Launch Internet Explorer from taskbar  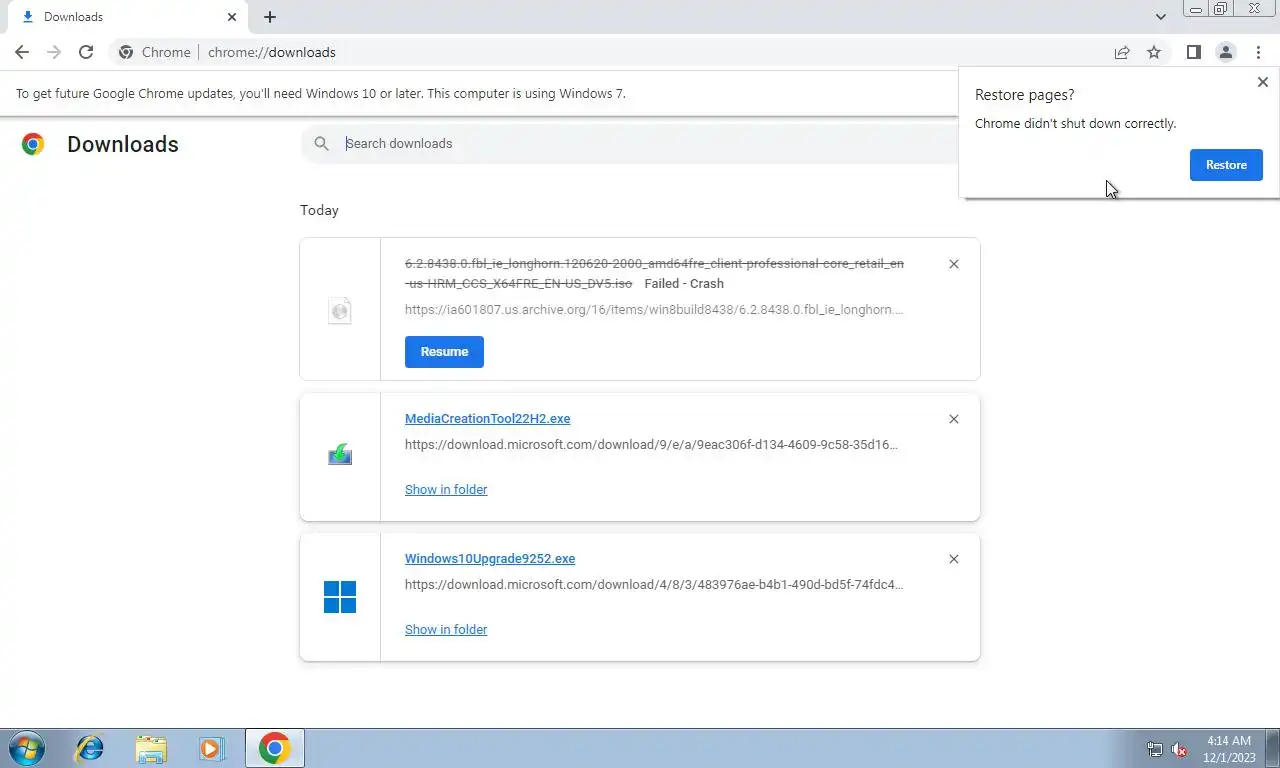pyautogui.click(x=90, y=748)
